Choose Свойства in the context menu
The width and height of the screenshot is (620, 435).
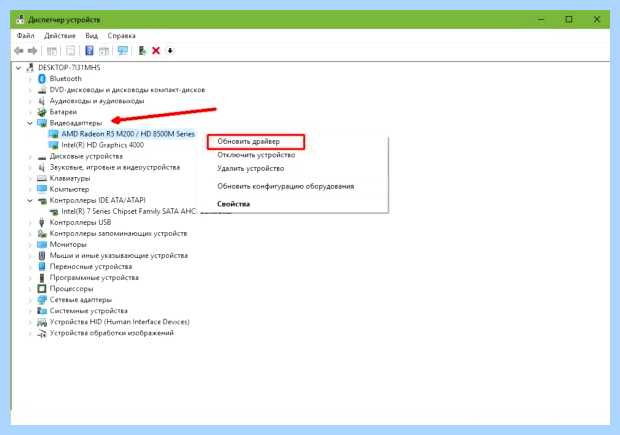(233, 204)
